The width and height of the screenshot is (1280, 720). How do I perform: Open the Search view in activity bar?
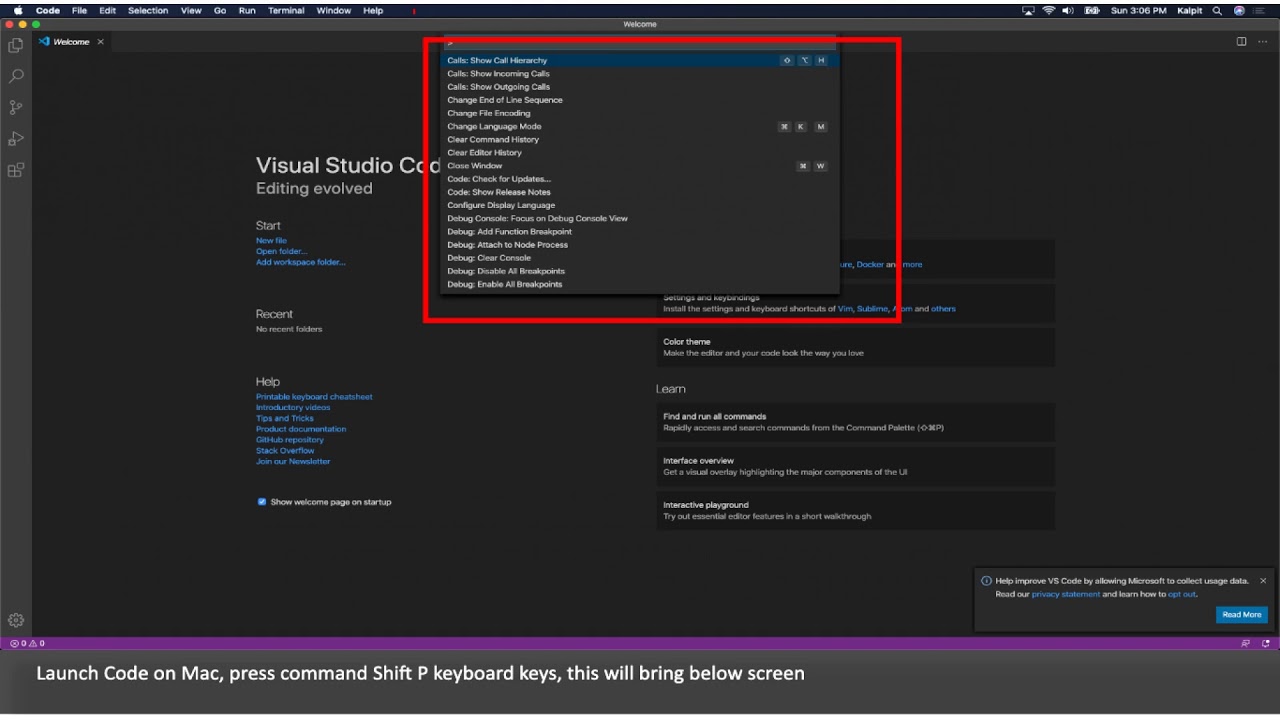click(15, 76)
